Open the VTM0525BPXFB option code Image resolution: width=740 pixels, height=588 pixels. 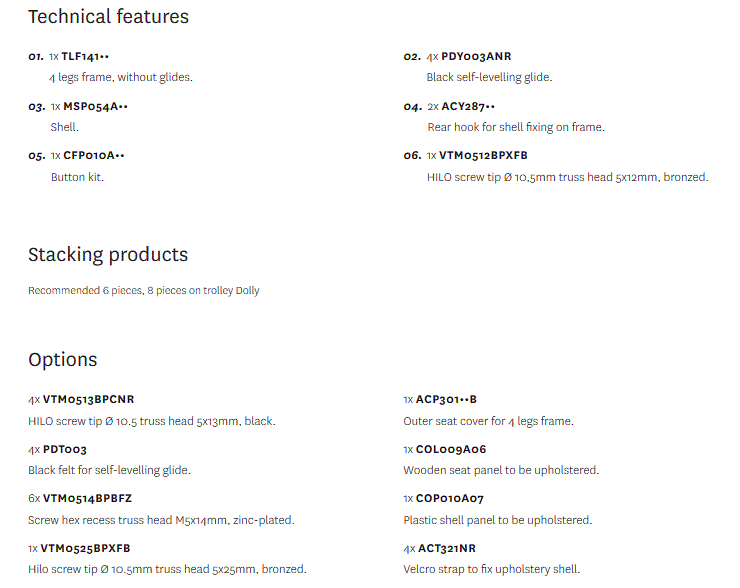point(86,548)
